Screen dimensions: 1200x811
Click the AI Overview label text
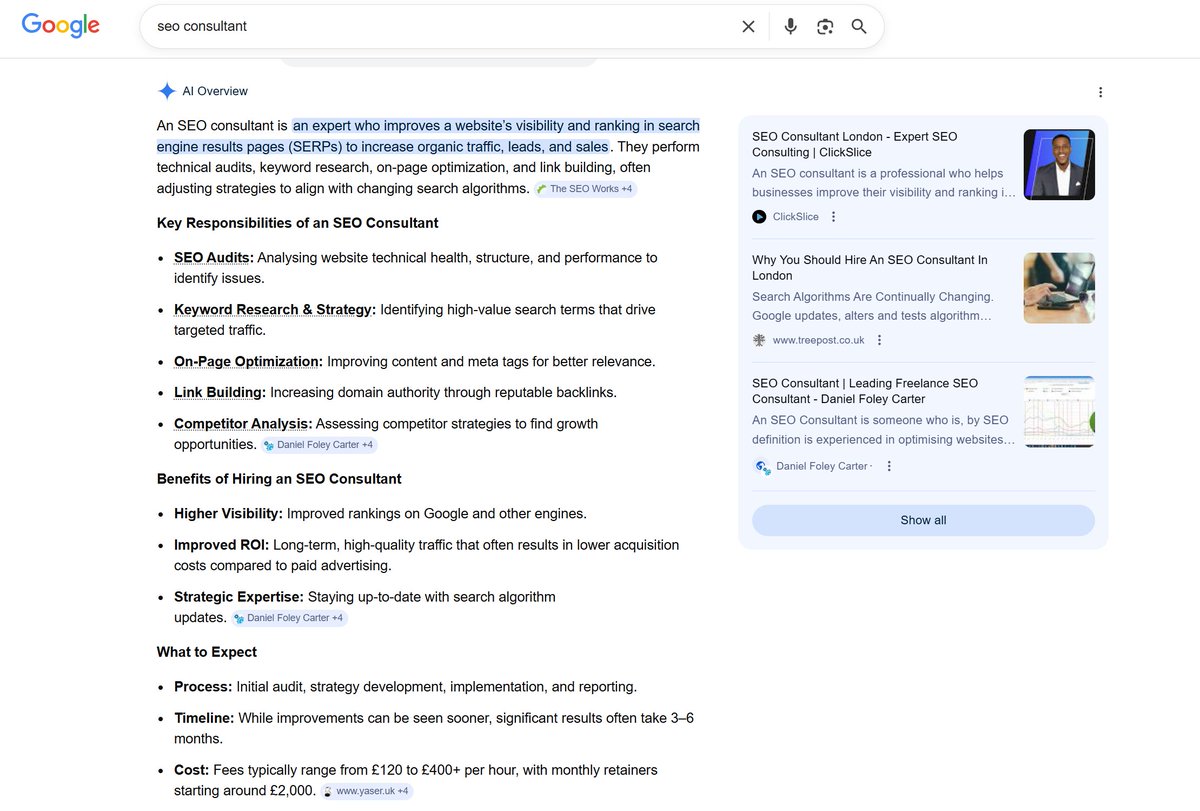coord(215,91)
